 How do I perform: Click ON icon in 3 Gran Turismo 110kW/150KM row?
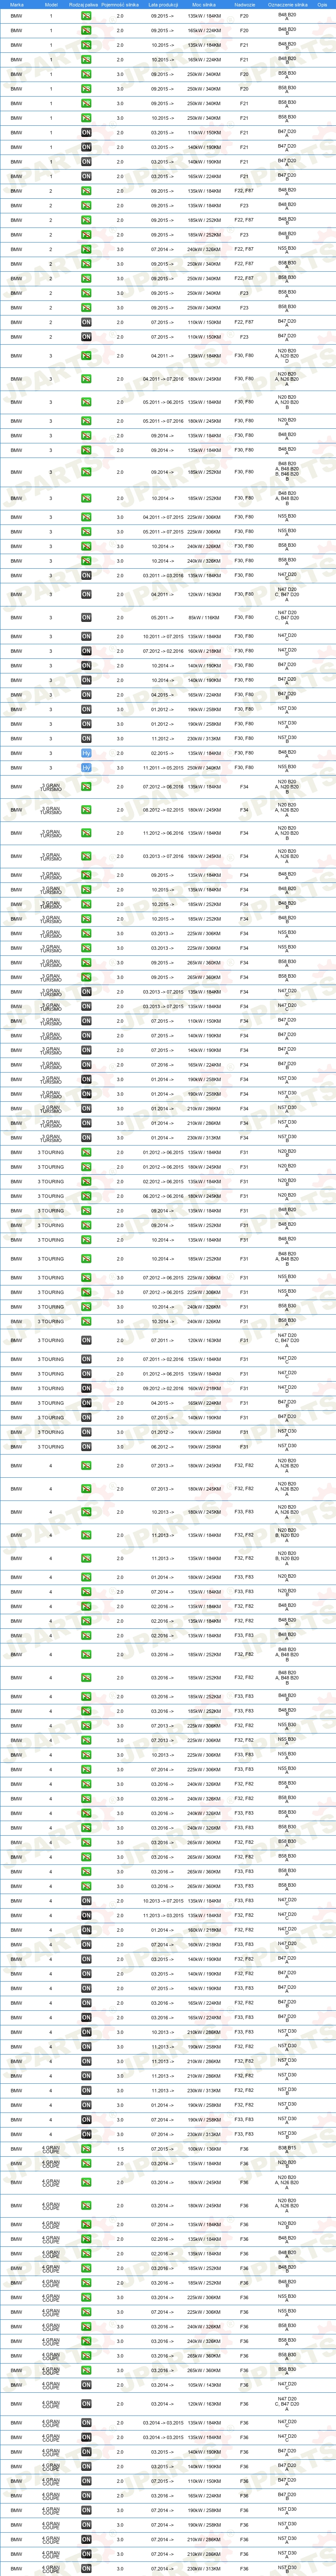[x=86, y=1021]
